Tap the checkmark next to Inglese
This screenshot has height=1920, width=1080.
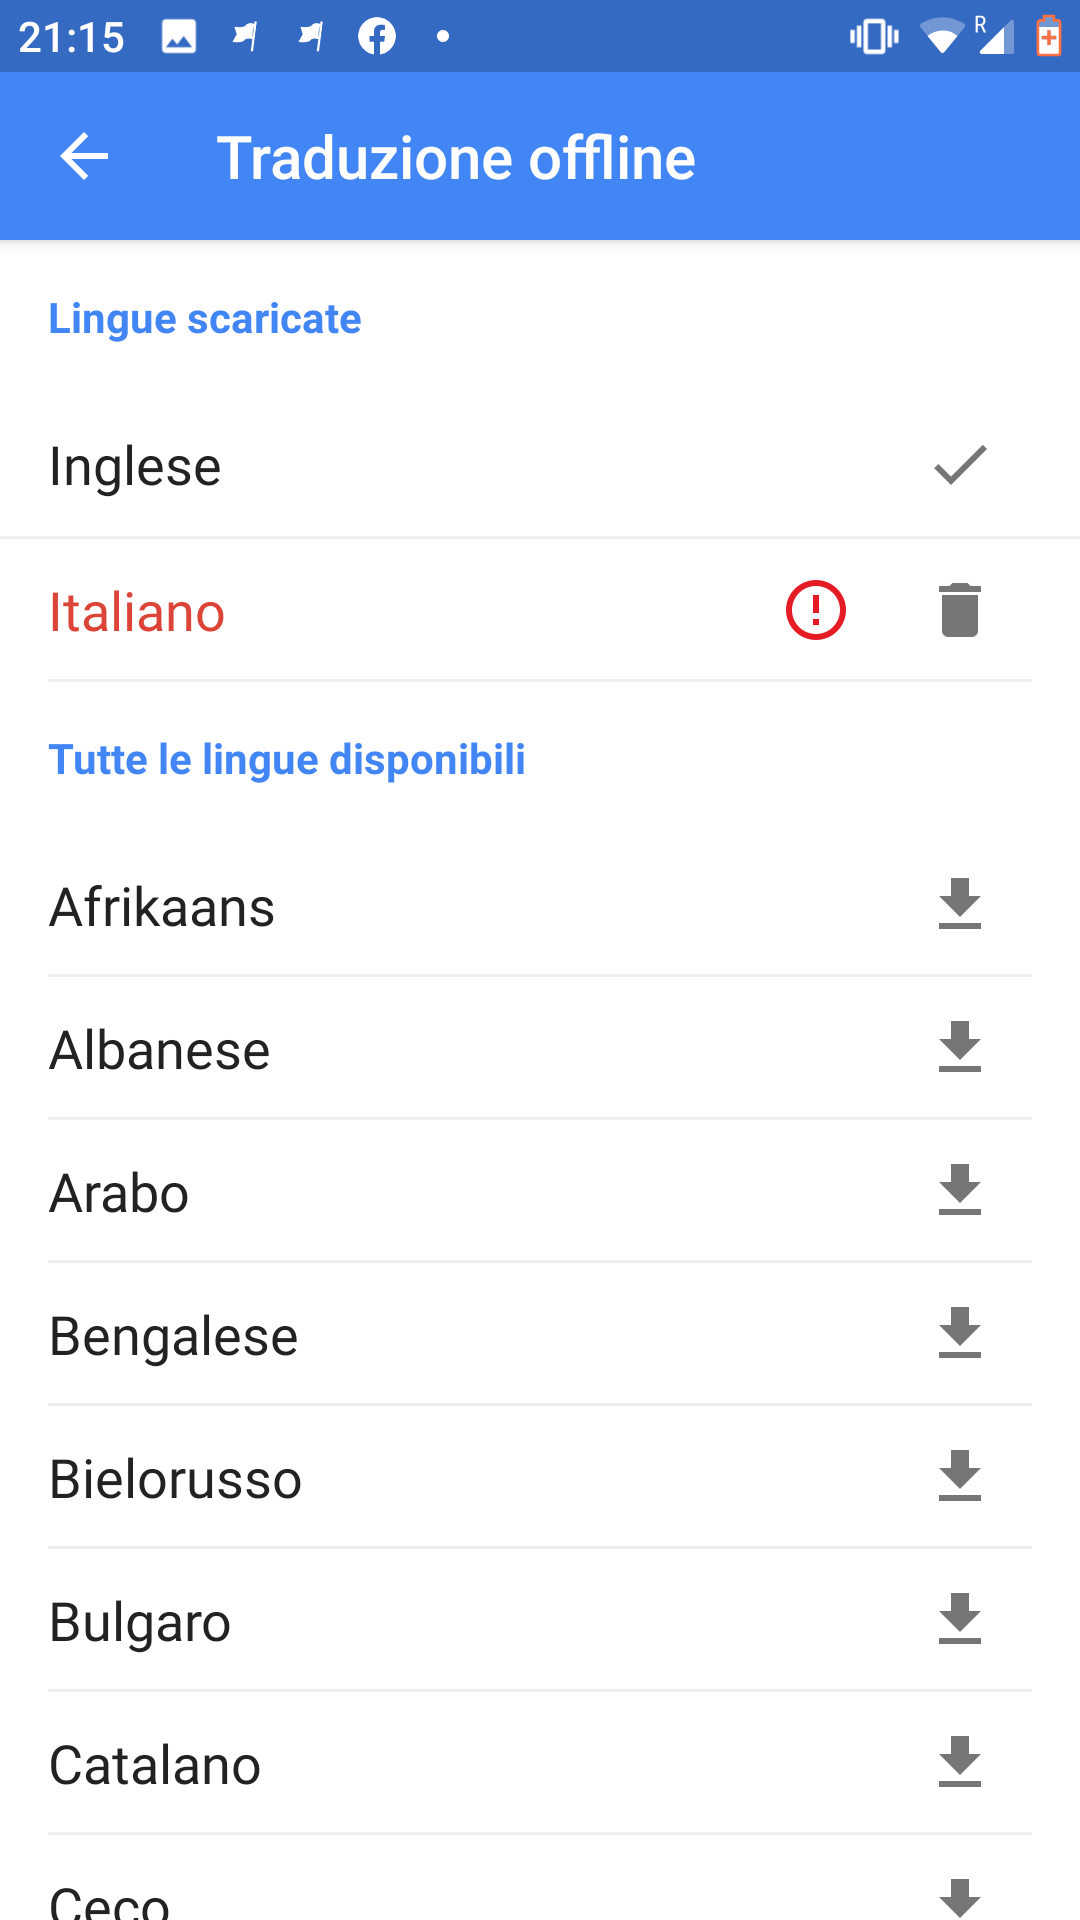pyautogui.click(x=959, y=466)
